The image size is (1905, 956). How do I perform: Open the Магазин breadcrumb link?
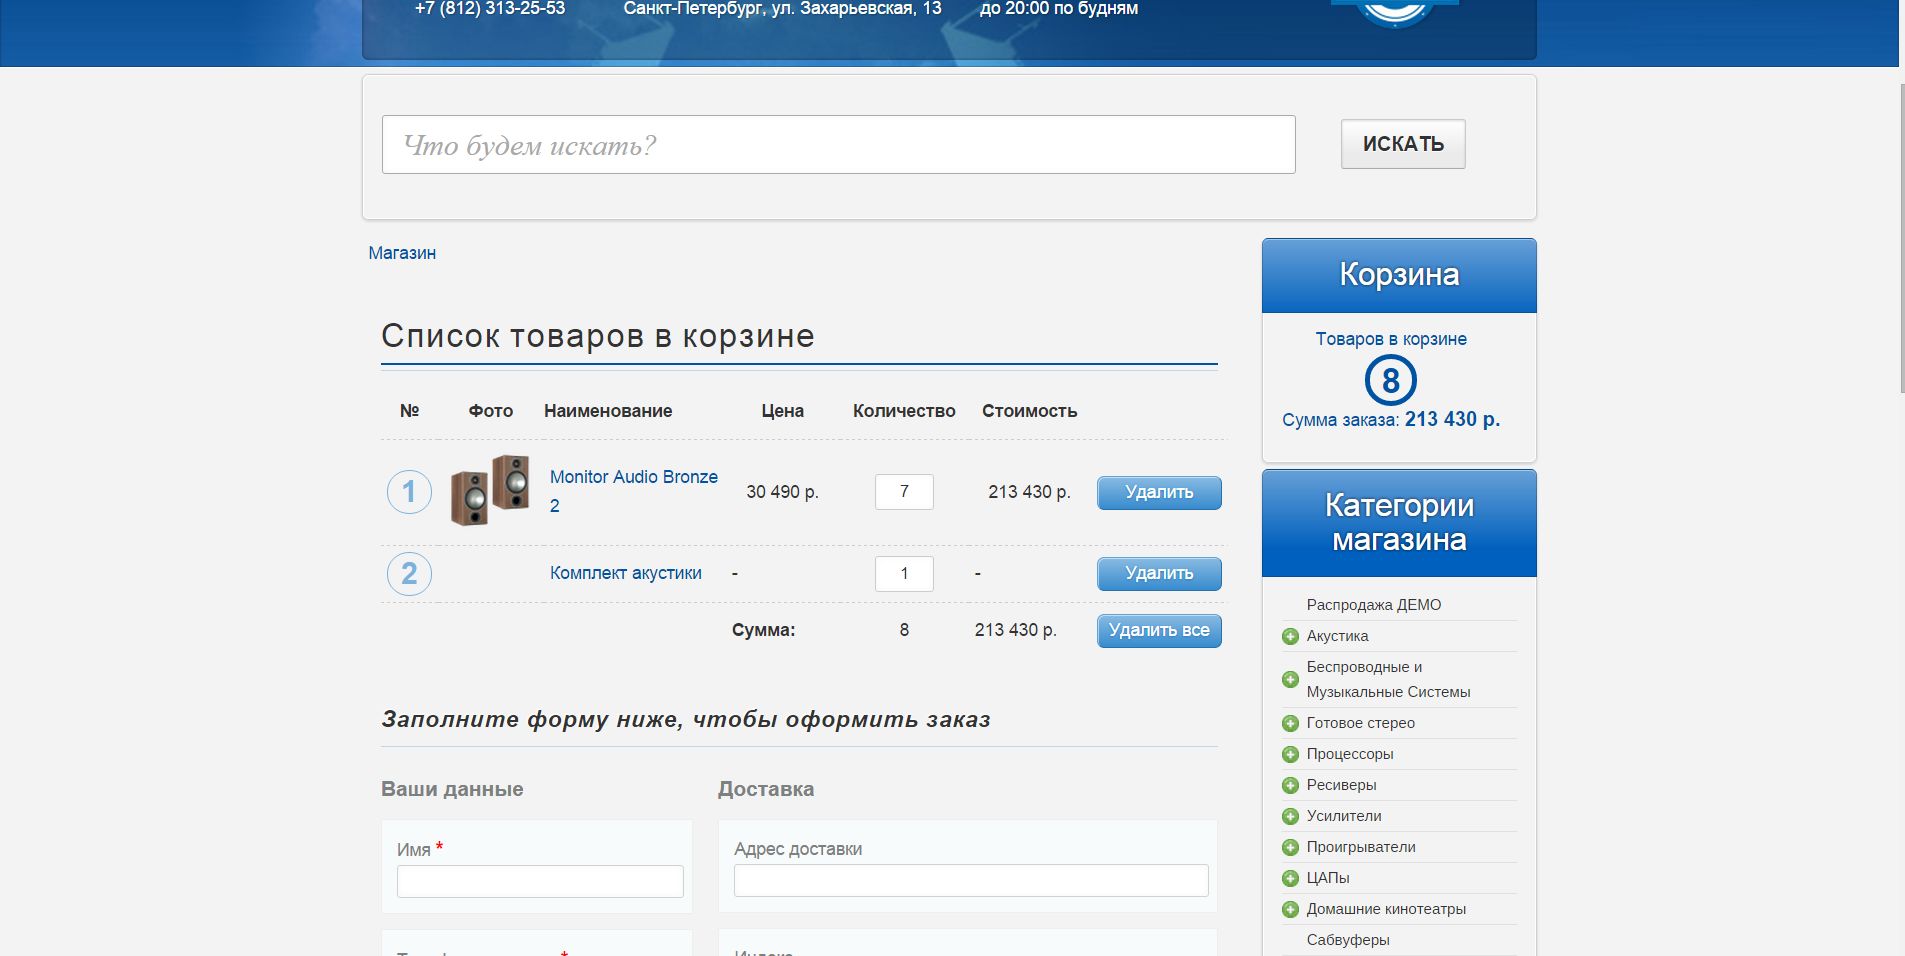[402, 254]
